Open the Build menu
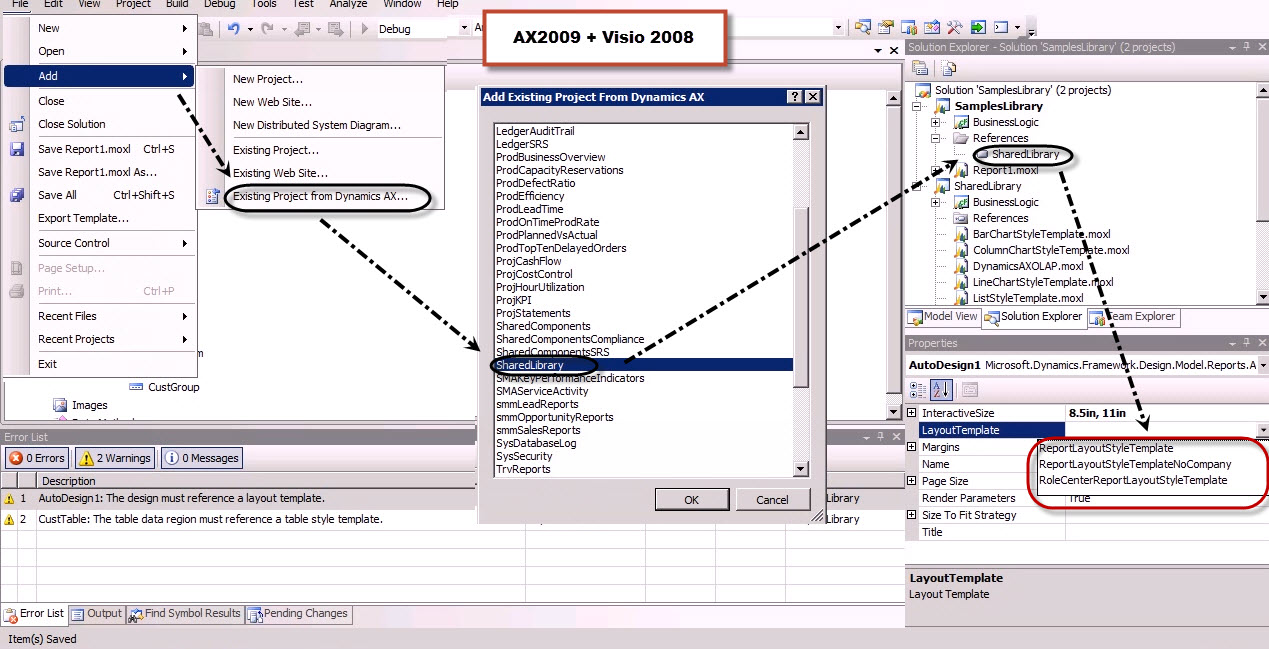The image size is (1269, 649). 177,4
